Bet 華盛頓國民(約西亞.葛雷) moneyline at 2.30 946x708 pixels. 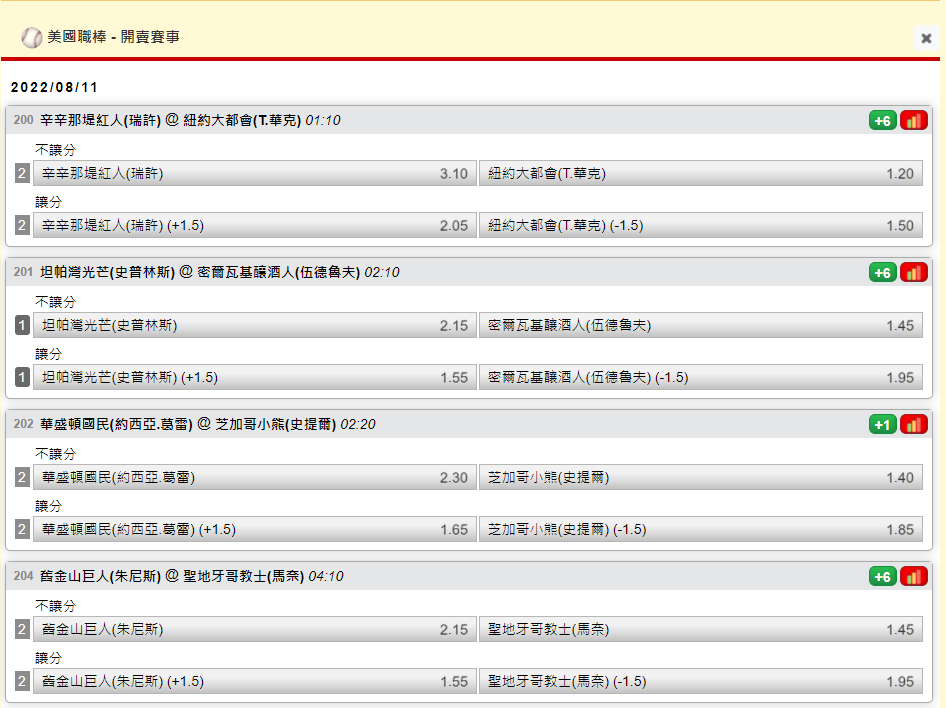(255, 478)
